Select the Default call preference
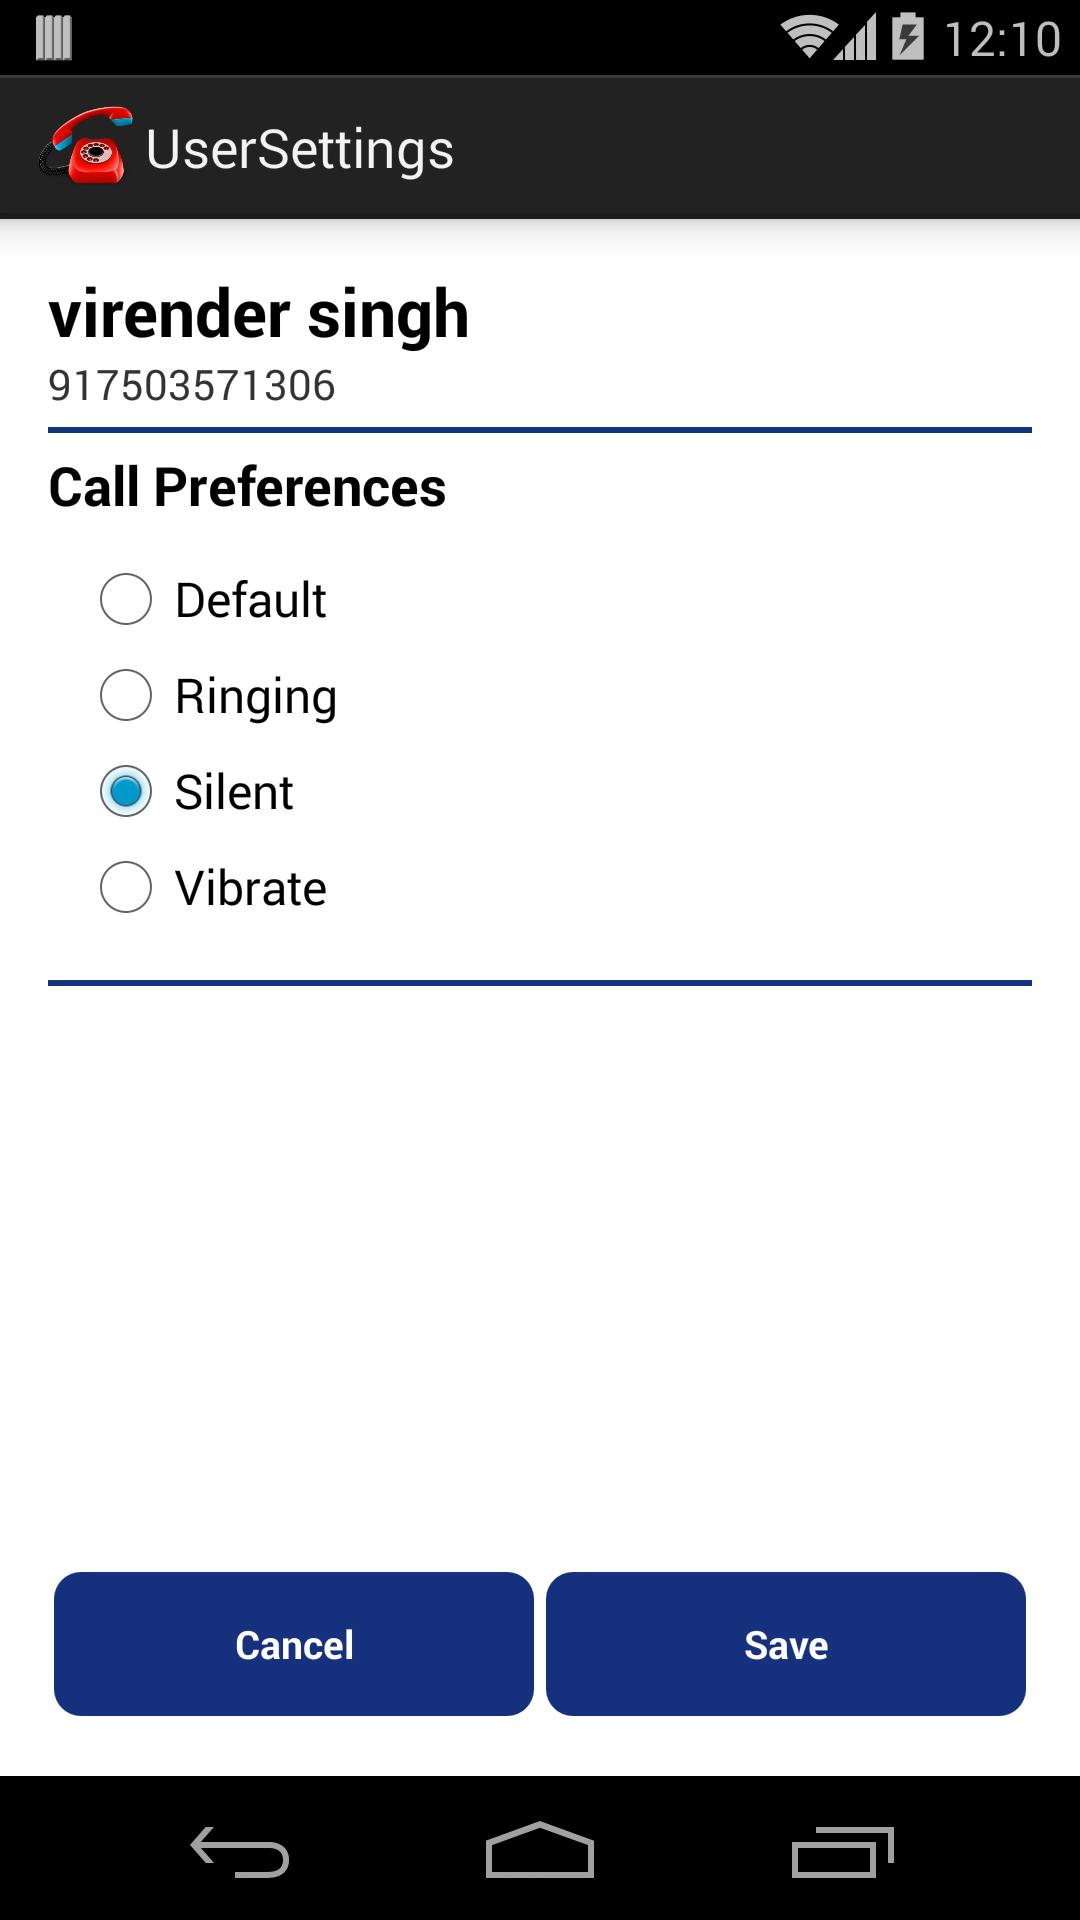Image resolution: width=1080 pixels, height=1920 pixels. click(x=126, y=600)
